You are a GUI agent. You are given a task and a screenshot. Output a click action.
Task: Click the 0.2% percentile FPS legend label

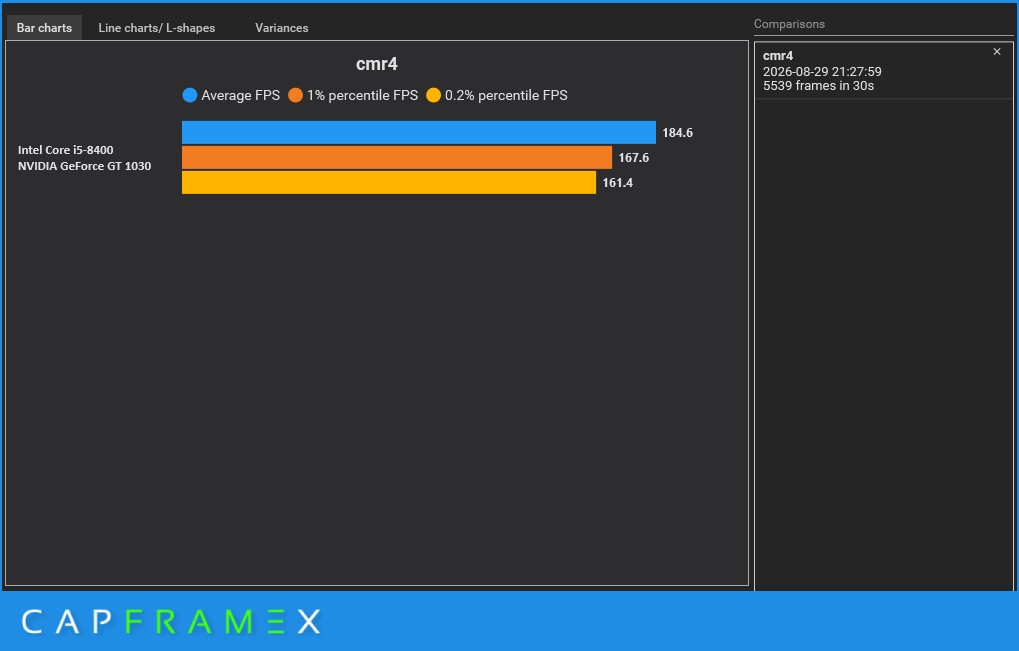pos(506,96)
